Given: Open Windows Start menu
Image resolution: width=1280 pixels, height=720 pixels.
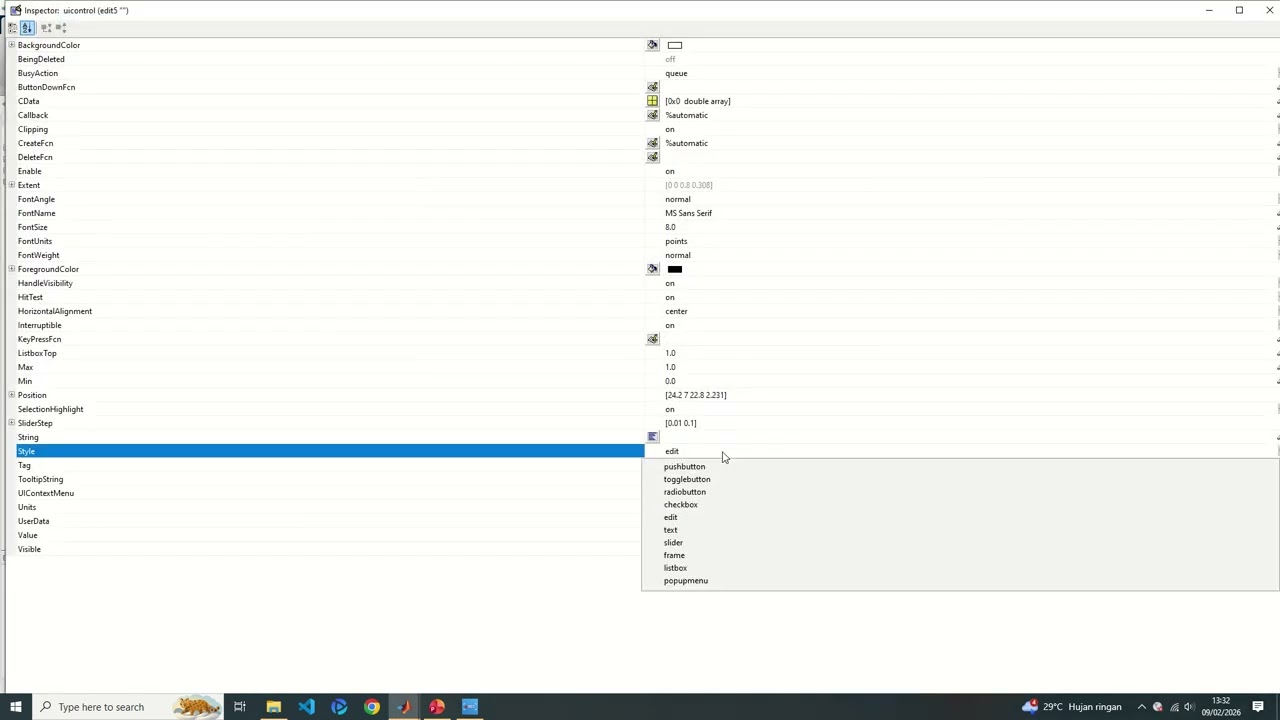Looking at the screenshot, I should (16, 707).
